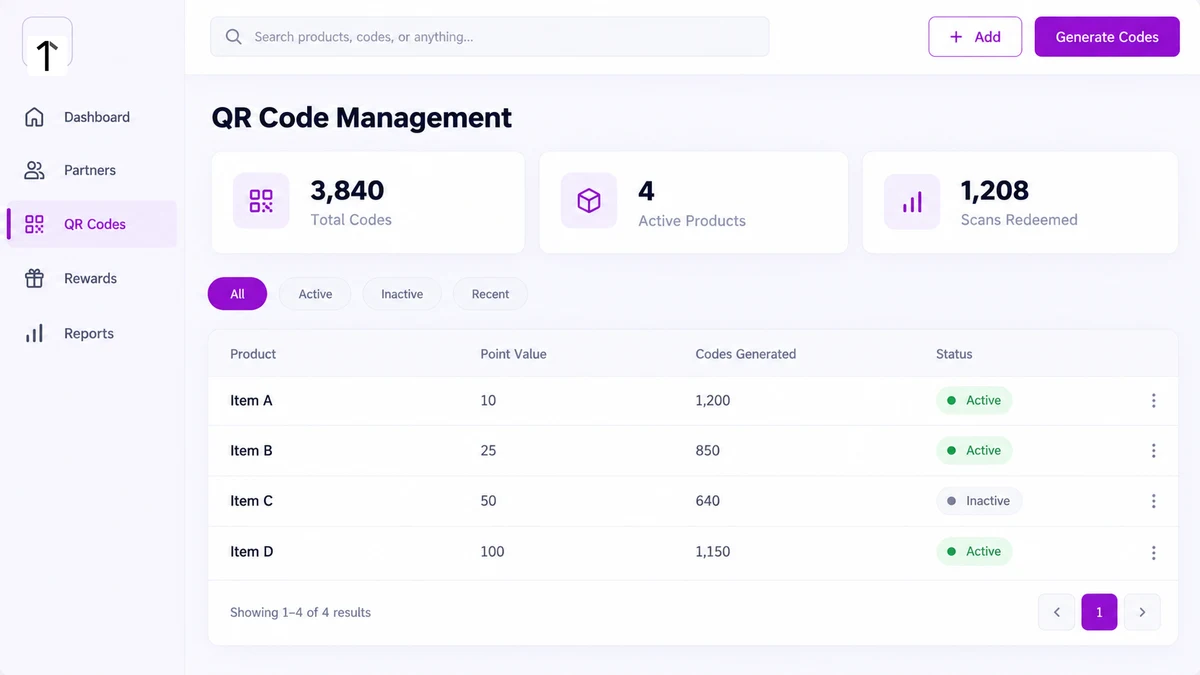Click the 850 codes generated cell

point(707,451)
